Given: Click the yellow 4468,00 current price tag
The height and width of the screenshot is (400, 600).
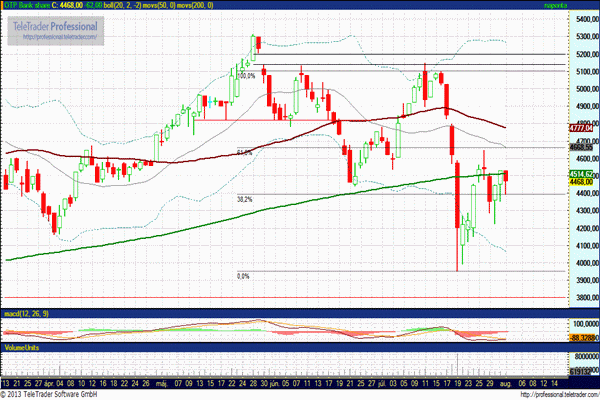Looking at the screenshot, I should 581,181.
